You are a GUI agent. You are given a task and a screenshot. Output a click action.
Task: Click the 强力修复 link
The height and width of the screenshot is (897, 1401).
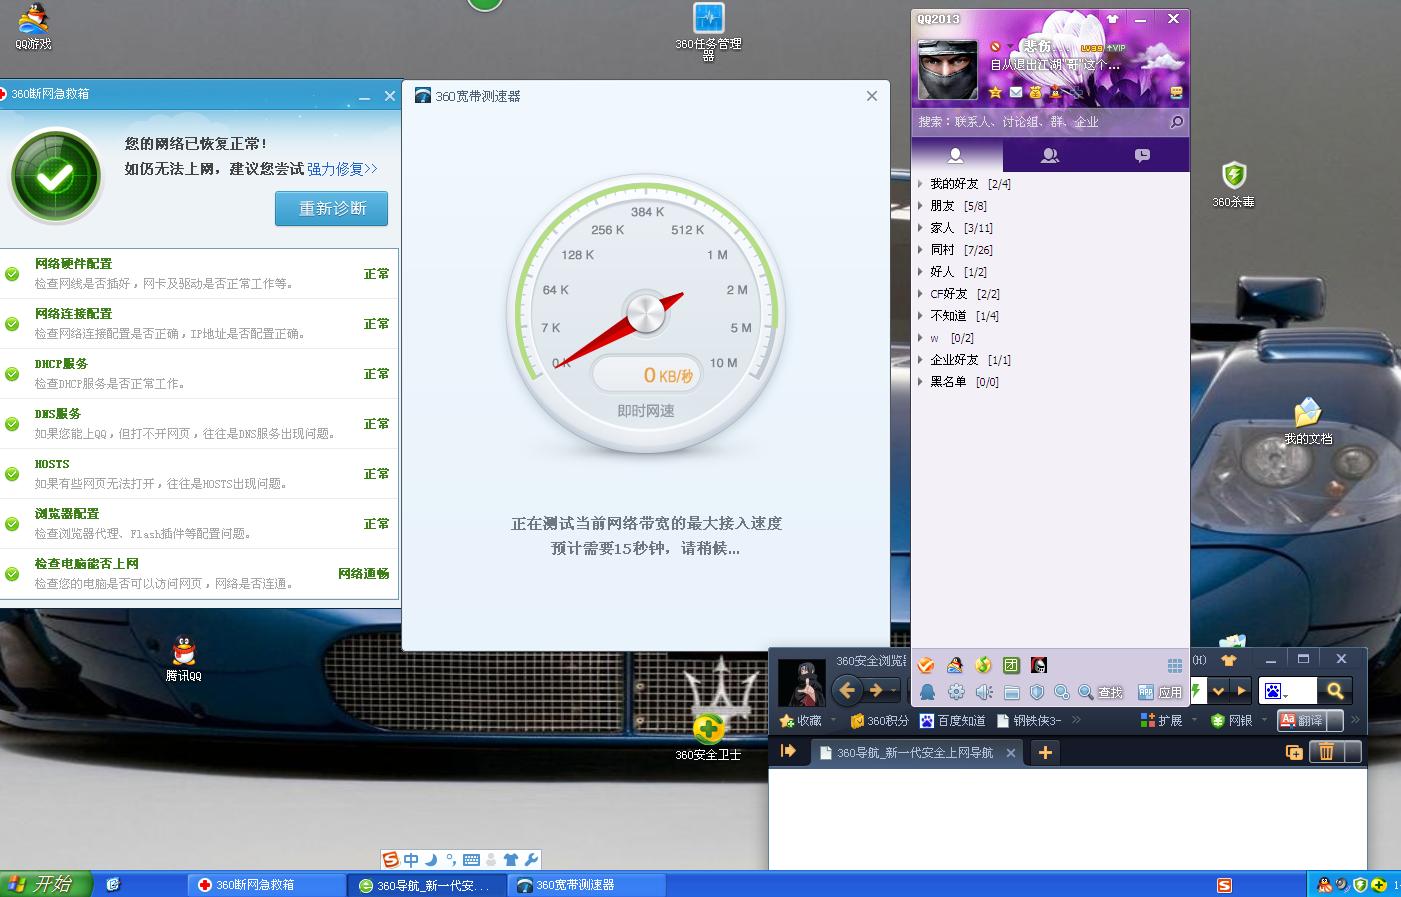(x=342, y=169)
